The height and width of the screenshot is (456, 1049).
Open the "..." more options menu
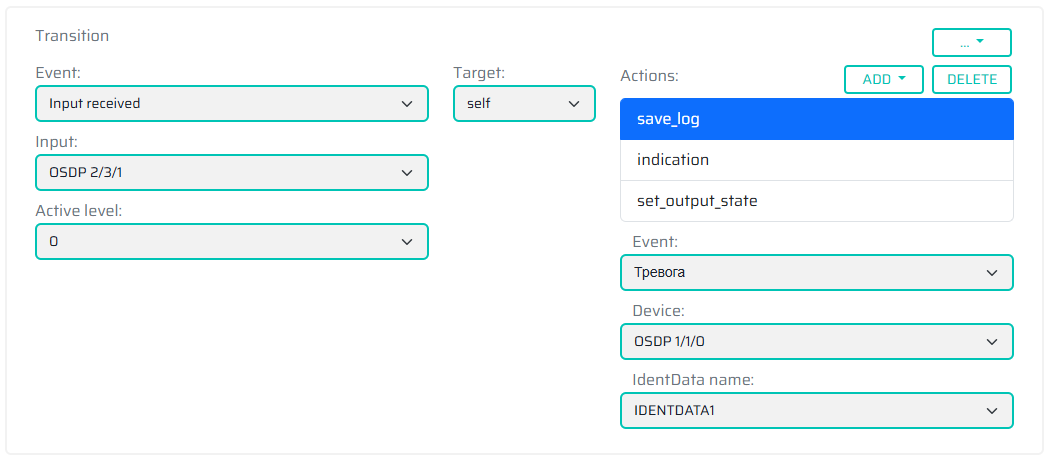click(971, 42)
